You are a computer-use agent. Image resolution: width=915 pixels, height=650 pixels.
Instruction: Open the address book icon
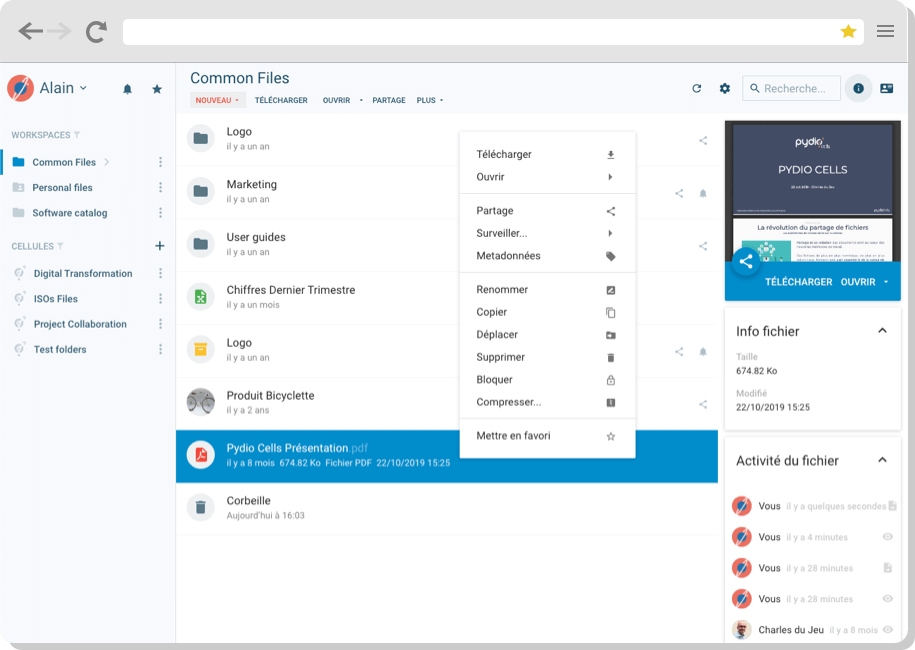point(886,89)
